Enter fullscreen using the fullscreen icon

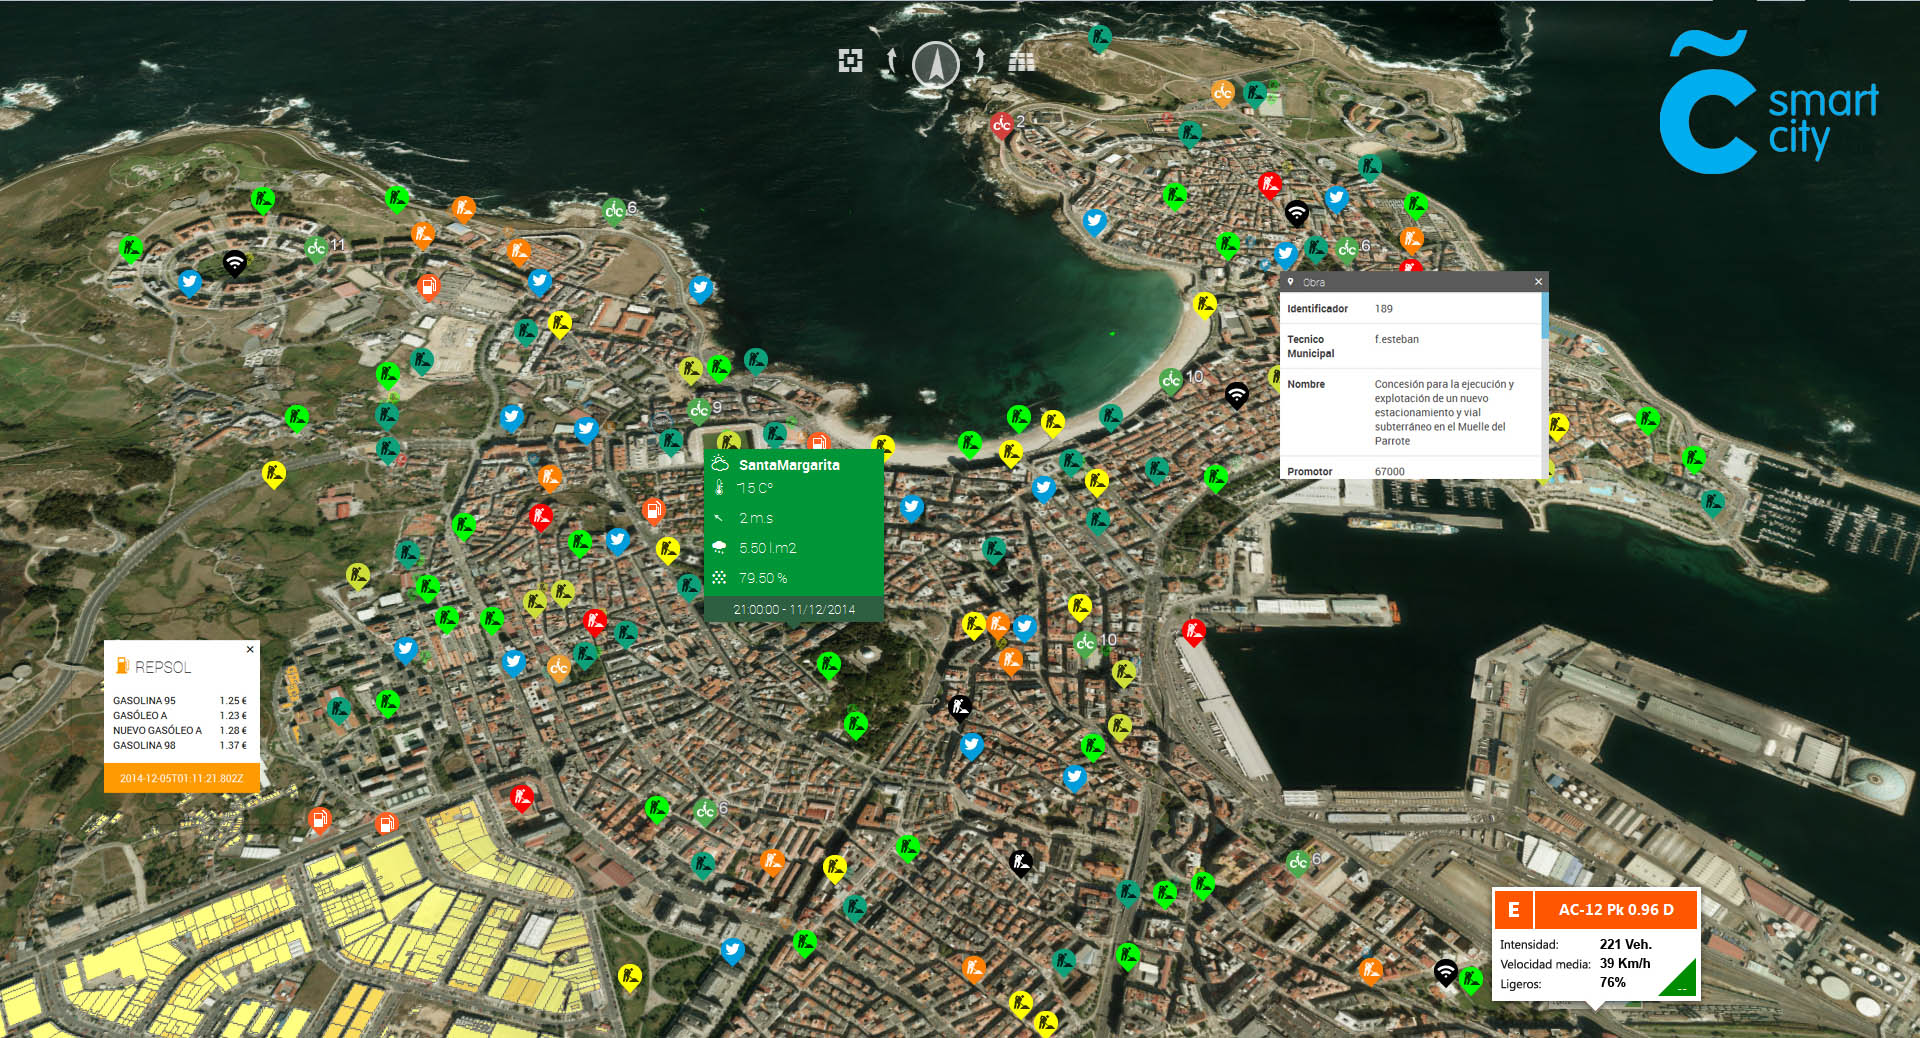click(x=850, y=61)
